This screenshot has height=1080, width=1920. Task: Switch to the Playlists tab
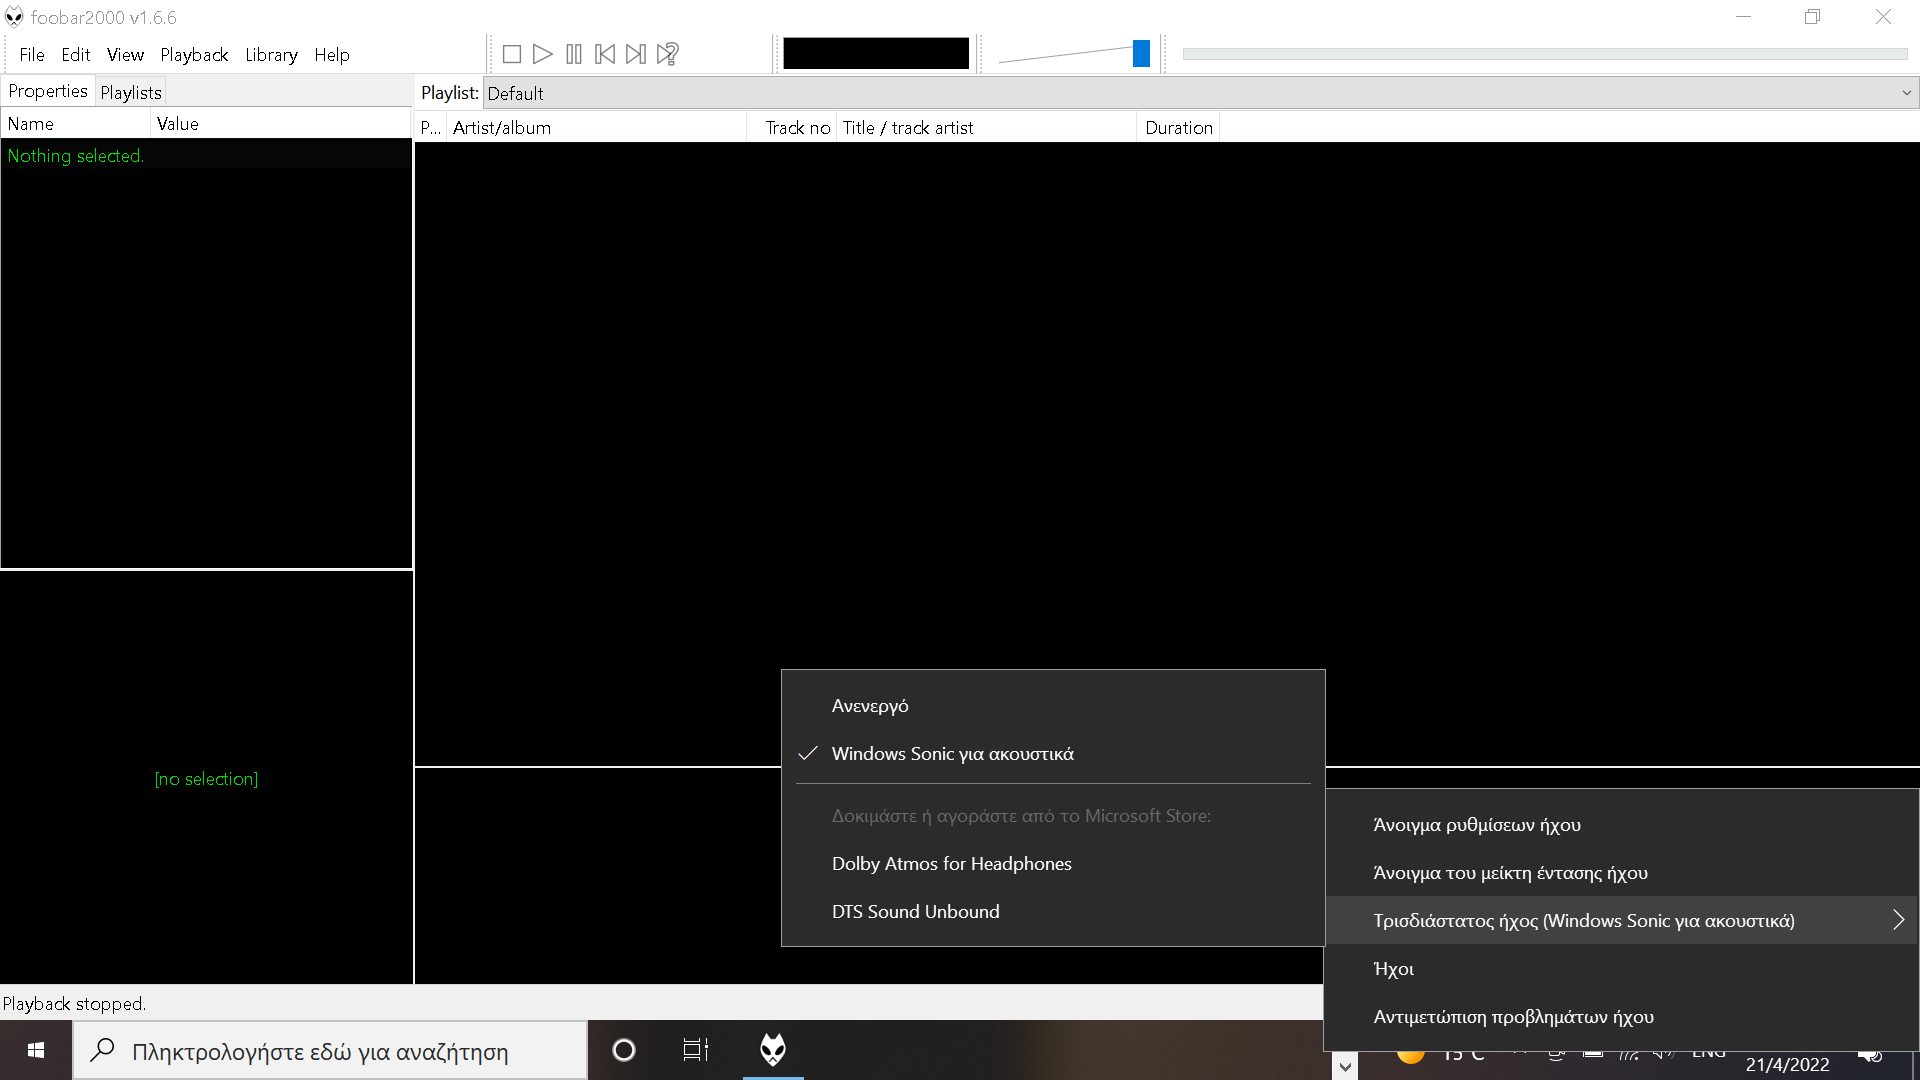tap(131, 92)
